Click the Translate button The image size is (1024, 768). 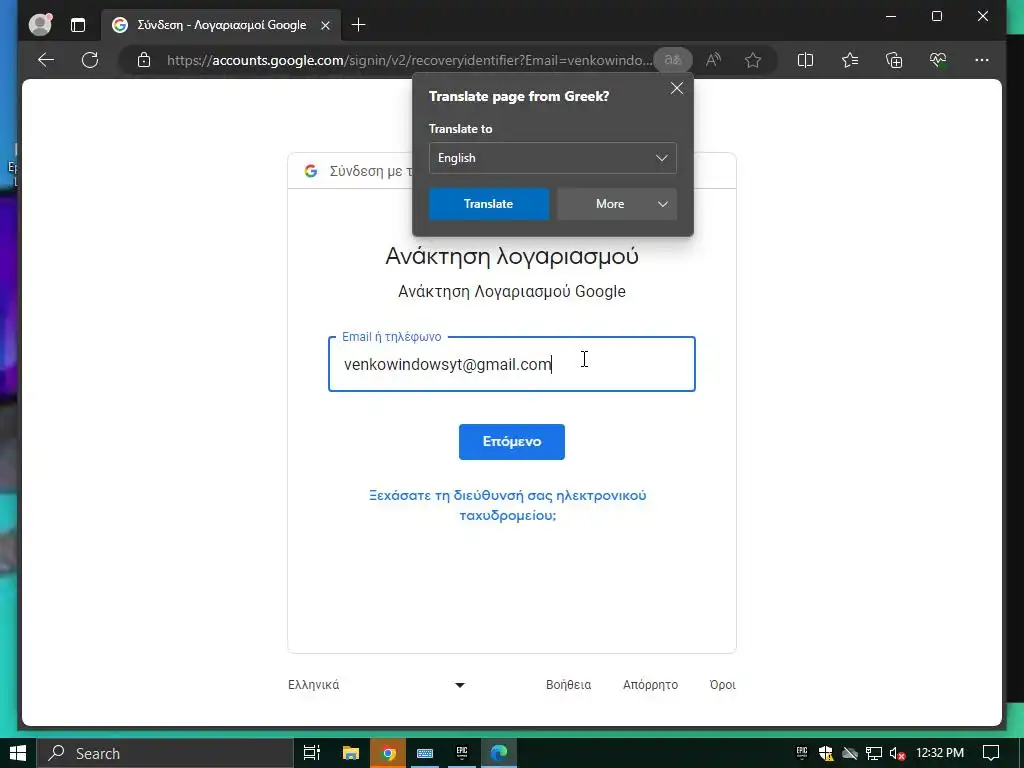[x=488, y=204]
